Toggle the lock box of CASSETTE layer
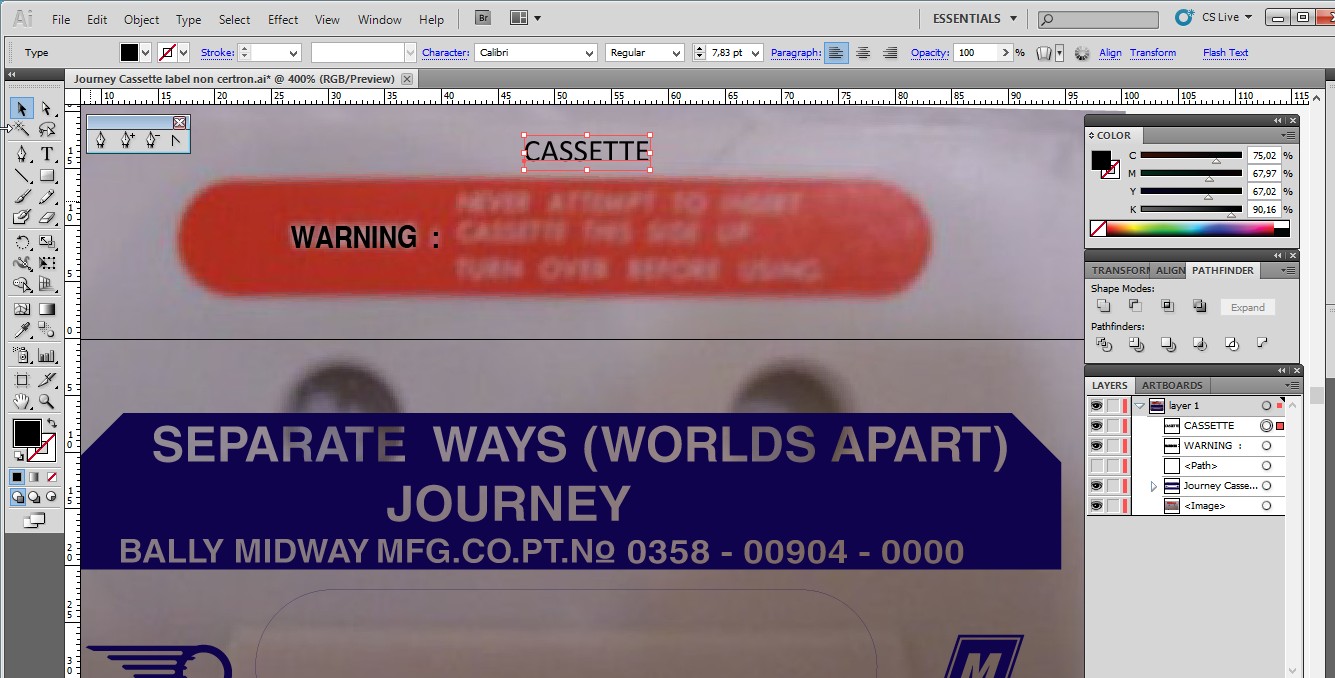Screen dimensions: 1335x678 pyautogui.click(x=1112, y=426)
